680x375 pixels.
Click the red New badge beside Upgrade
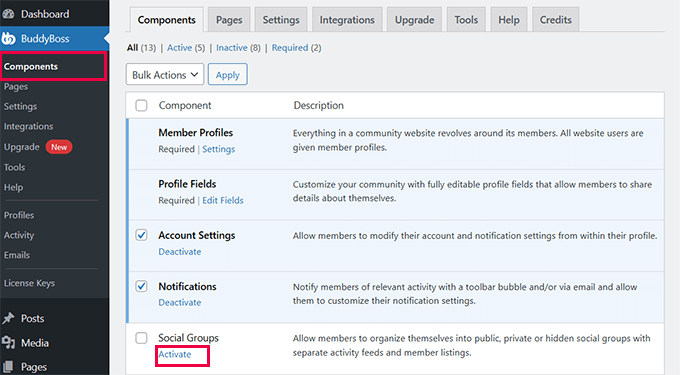[59, 147]
